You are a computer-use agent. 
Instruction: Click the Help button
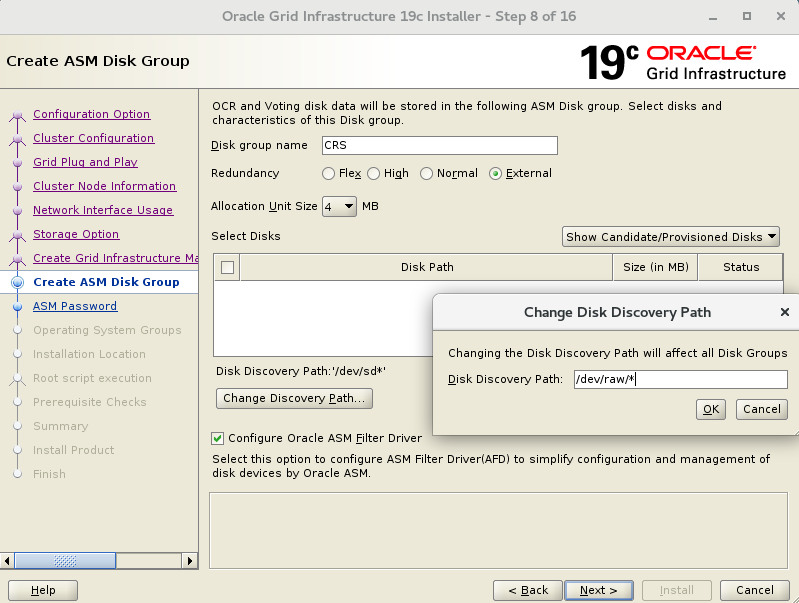pos(43,590)
